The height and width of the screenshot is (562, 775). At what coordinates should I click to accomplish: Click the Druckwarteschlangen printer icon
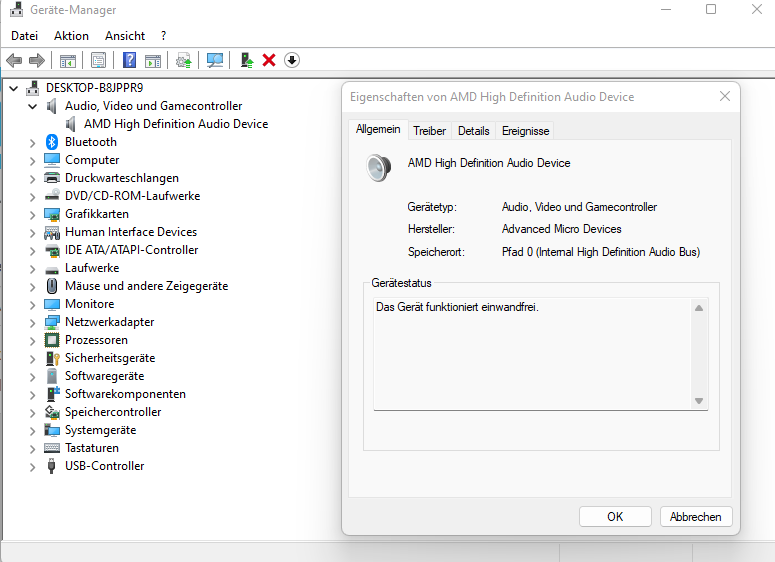52,178
